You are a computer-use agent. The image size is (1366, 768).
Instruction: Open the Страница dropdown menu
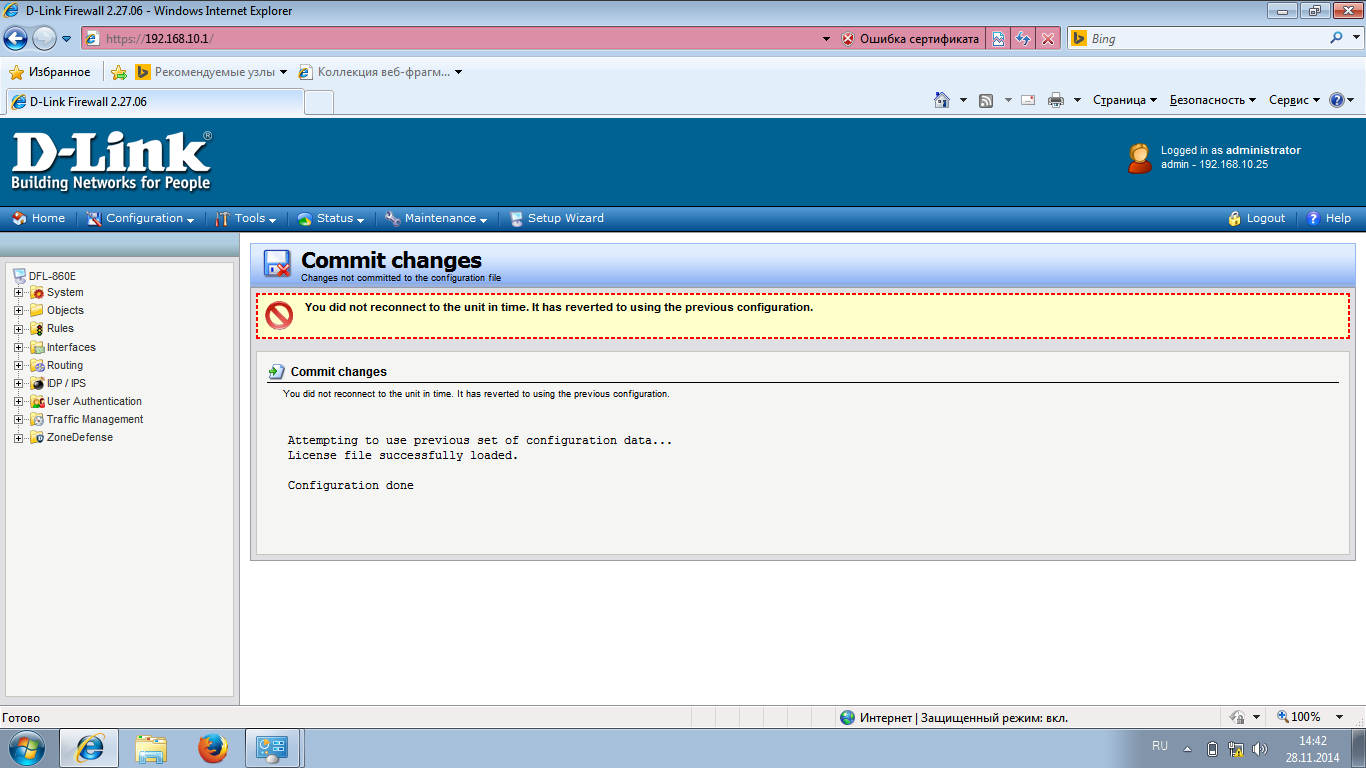coord(1125,100)
